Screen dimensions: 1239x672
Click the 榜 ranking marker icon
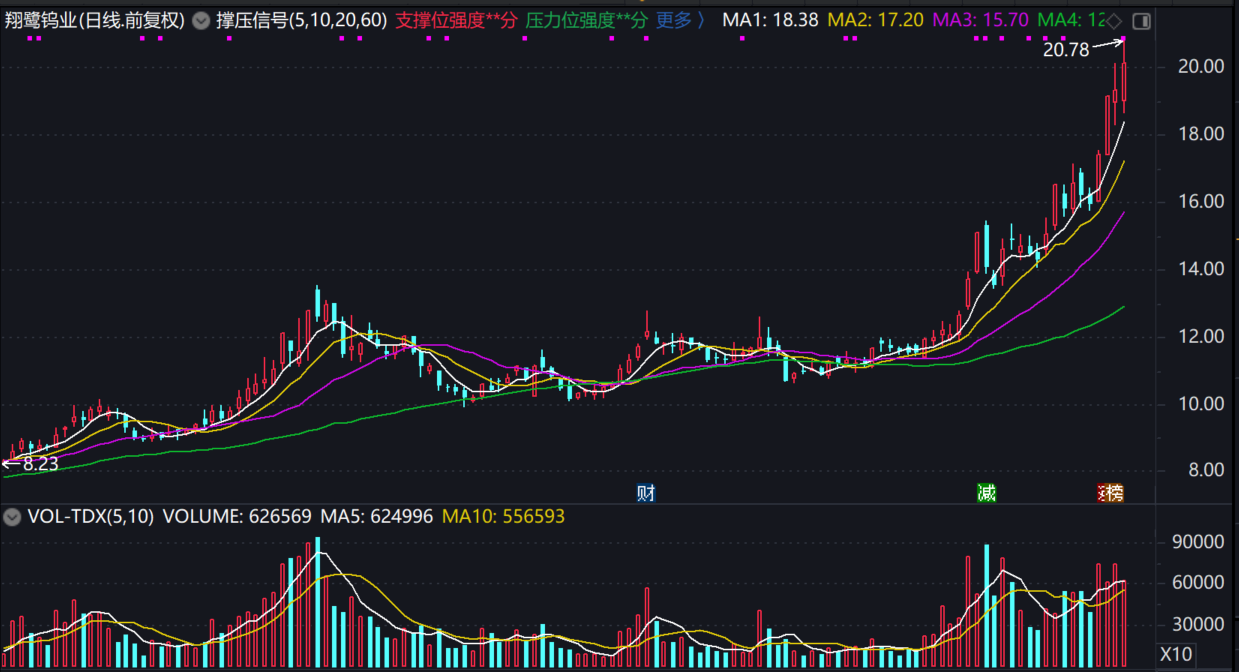pyautogui.click(x=1111, y=492)
